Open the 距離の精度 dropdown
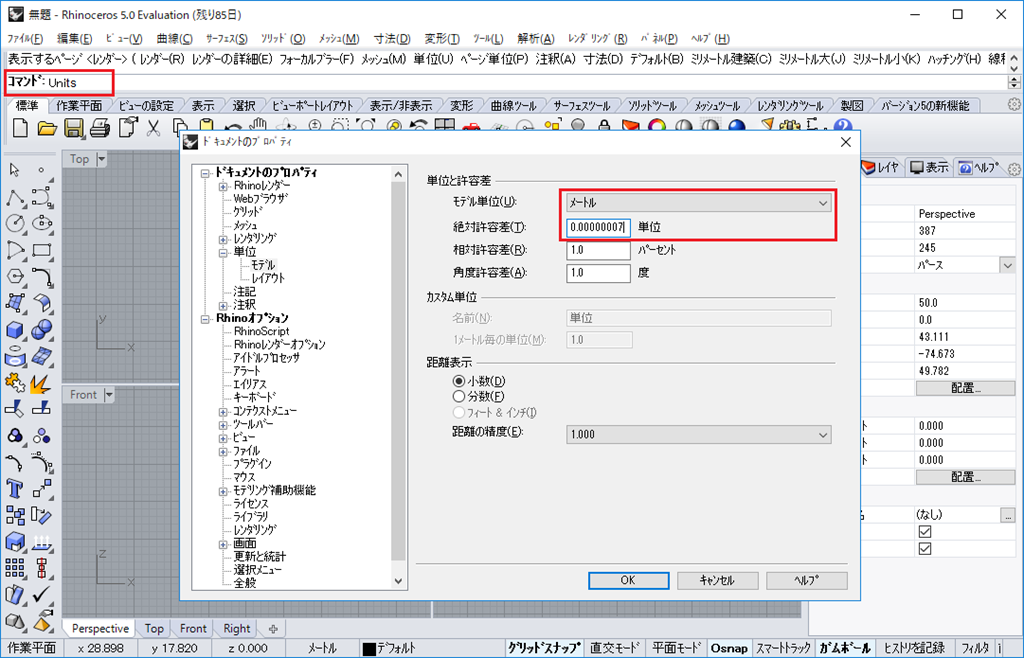1024x658 pixels. (698, 434)
